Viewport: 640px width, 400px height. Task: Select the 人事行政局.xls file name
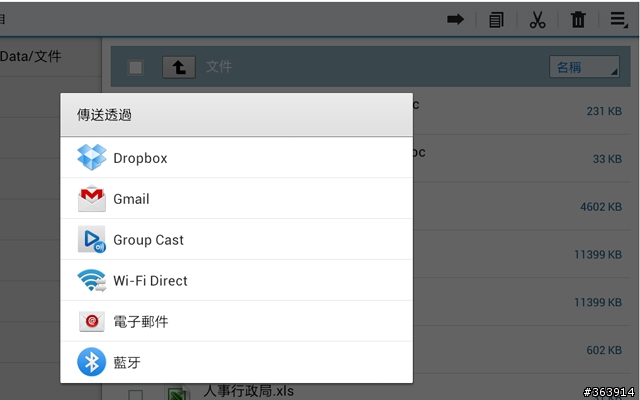(248, 391)
